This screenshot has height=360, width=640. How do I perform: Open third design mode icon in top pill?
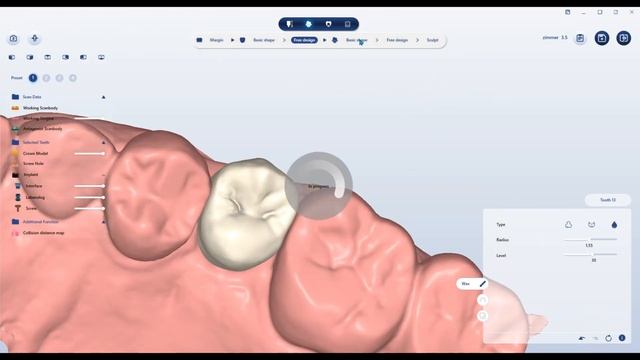point(328,24)
